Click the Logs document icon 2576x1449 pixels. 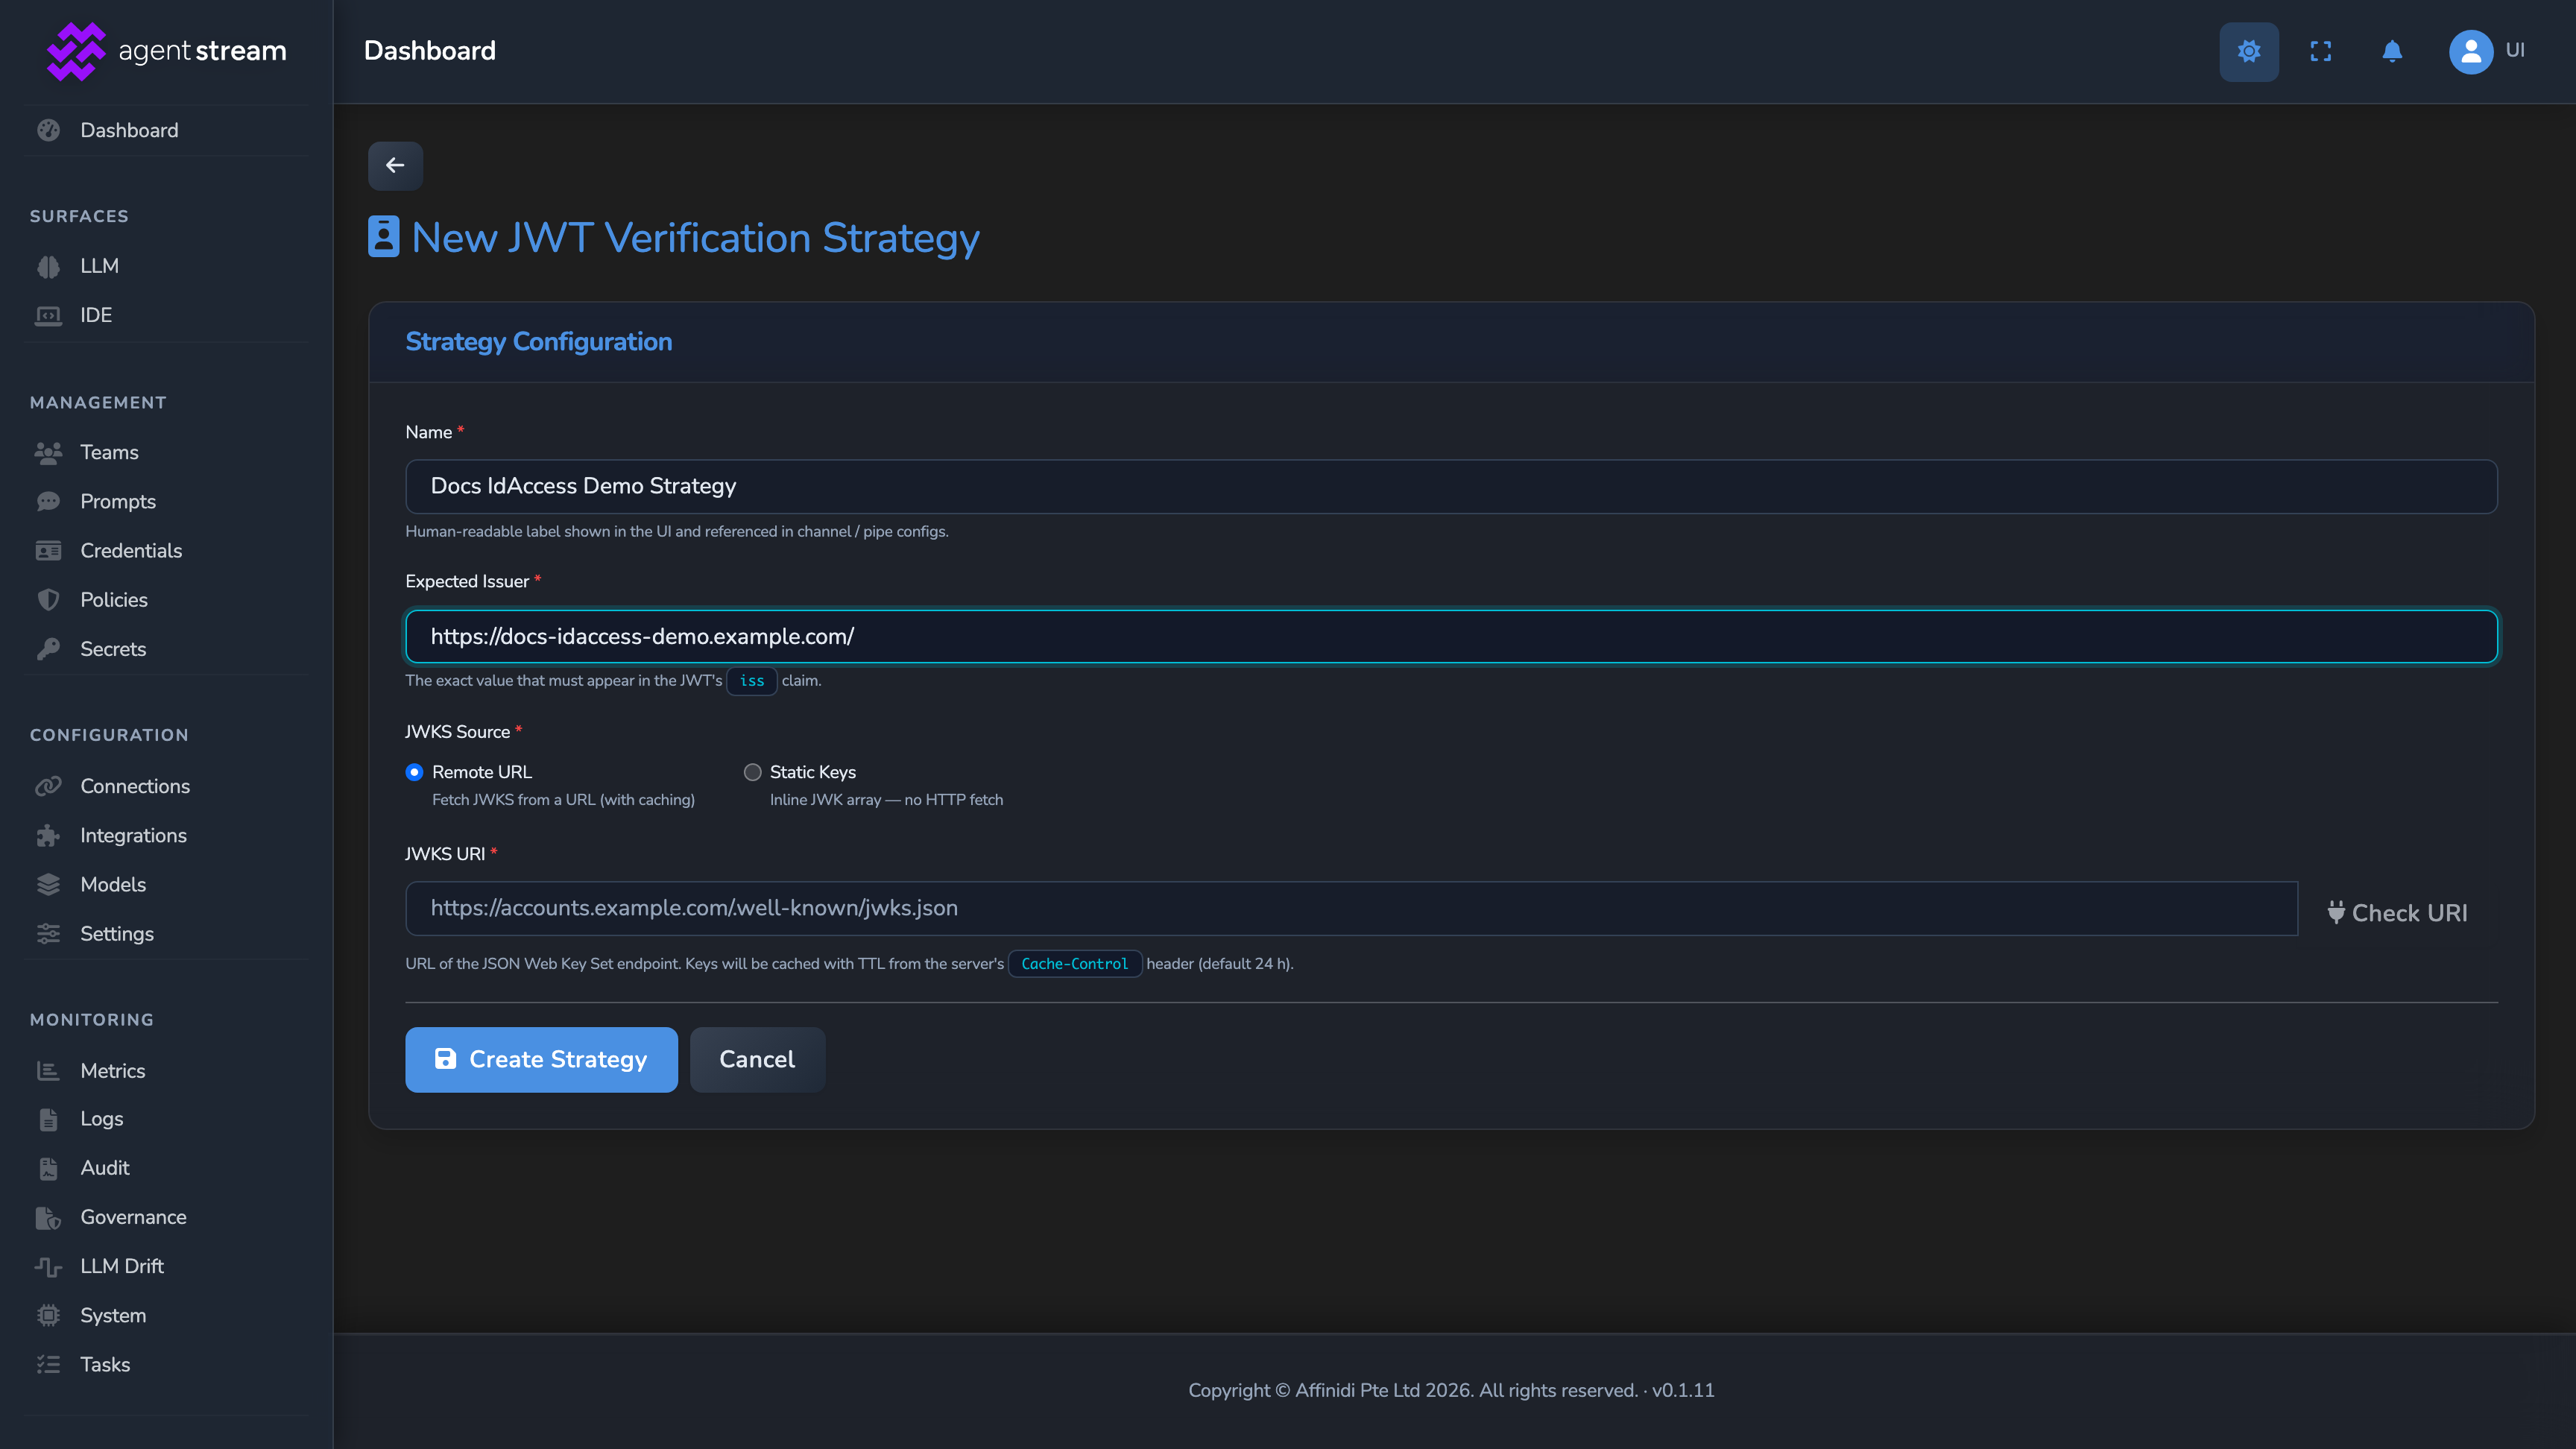(x=48, y=1119)
